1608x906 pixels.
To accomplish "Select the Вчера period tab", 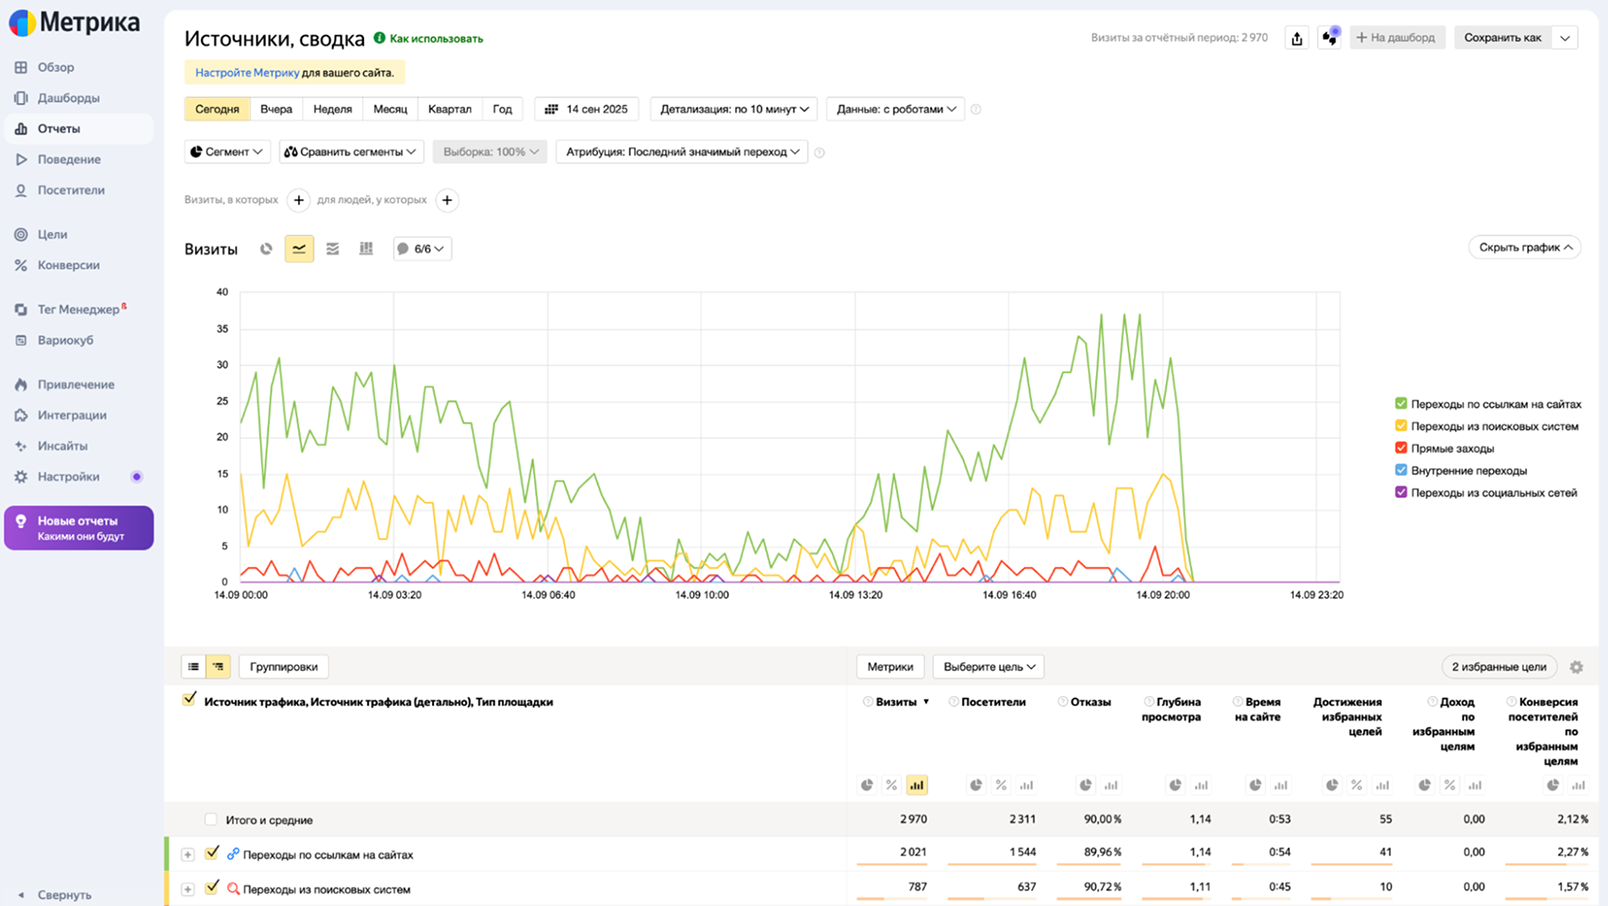I will click(276, 109).
